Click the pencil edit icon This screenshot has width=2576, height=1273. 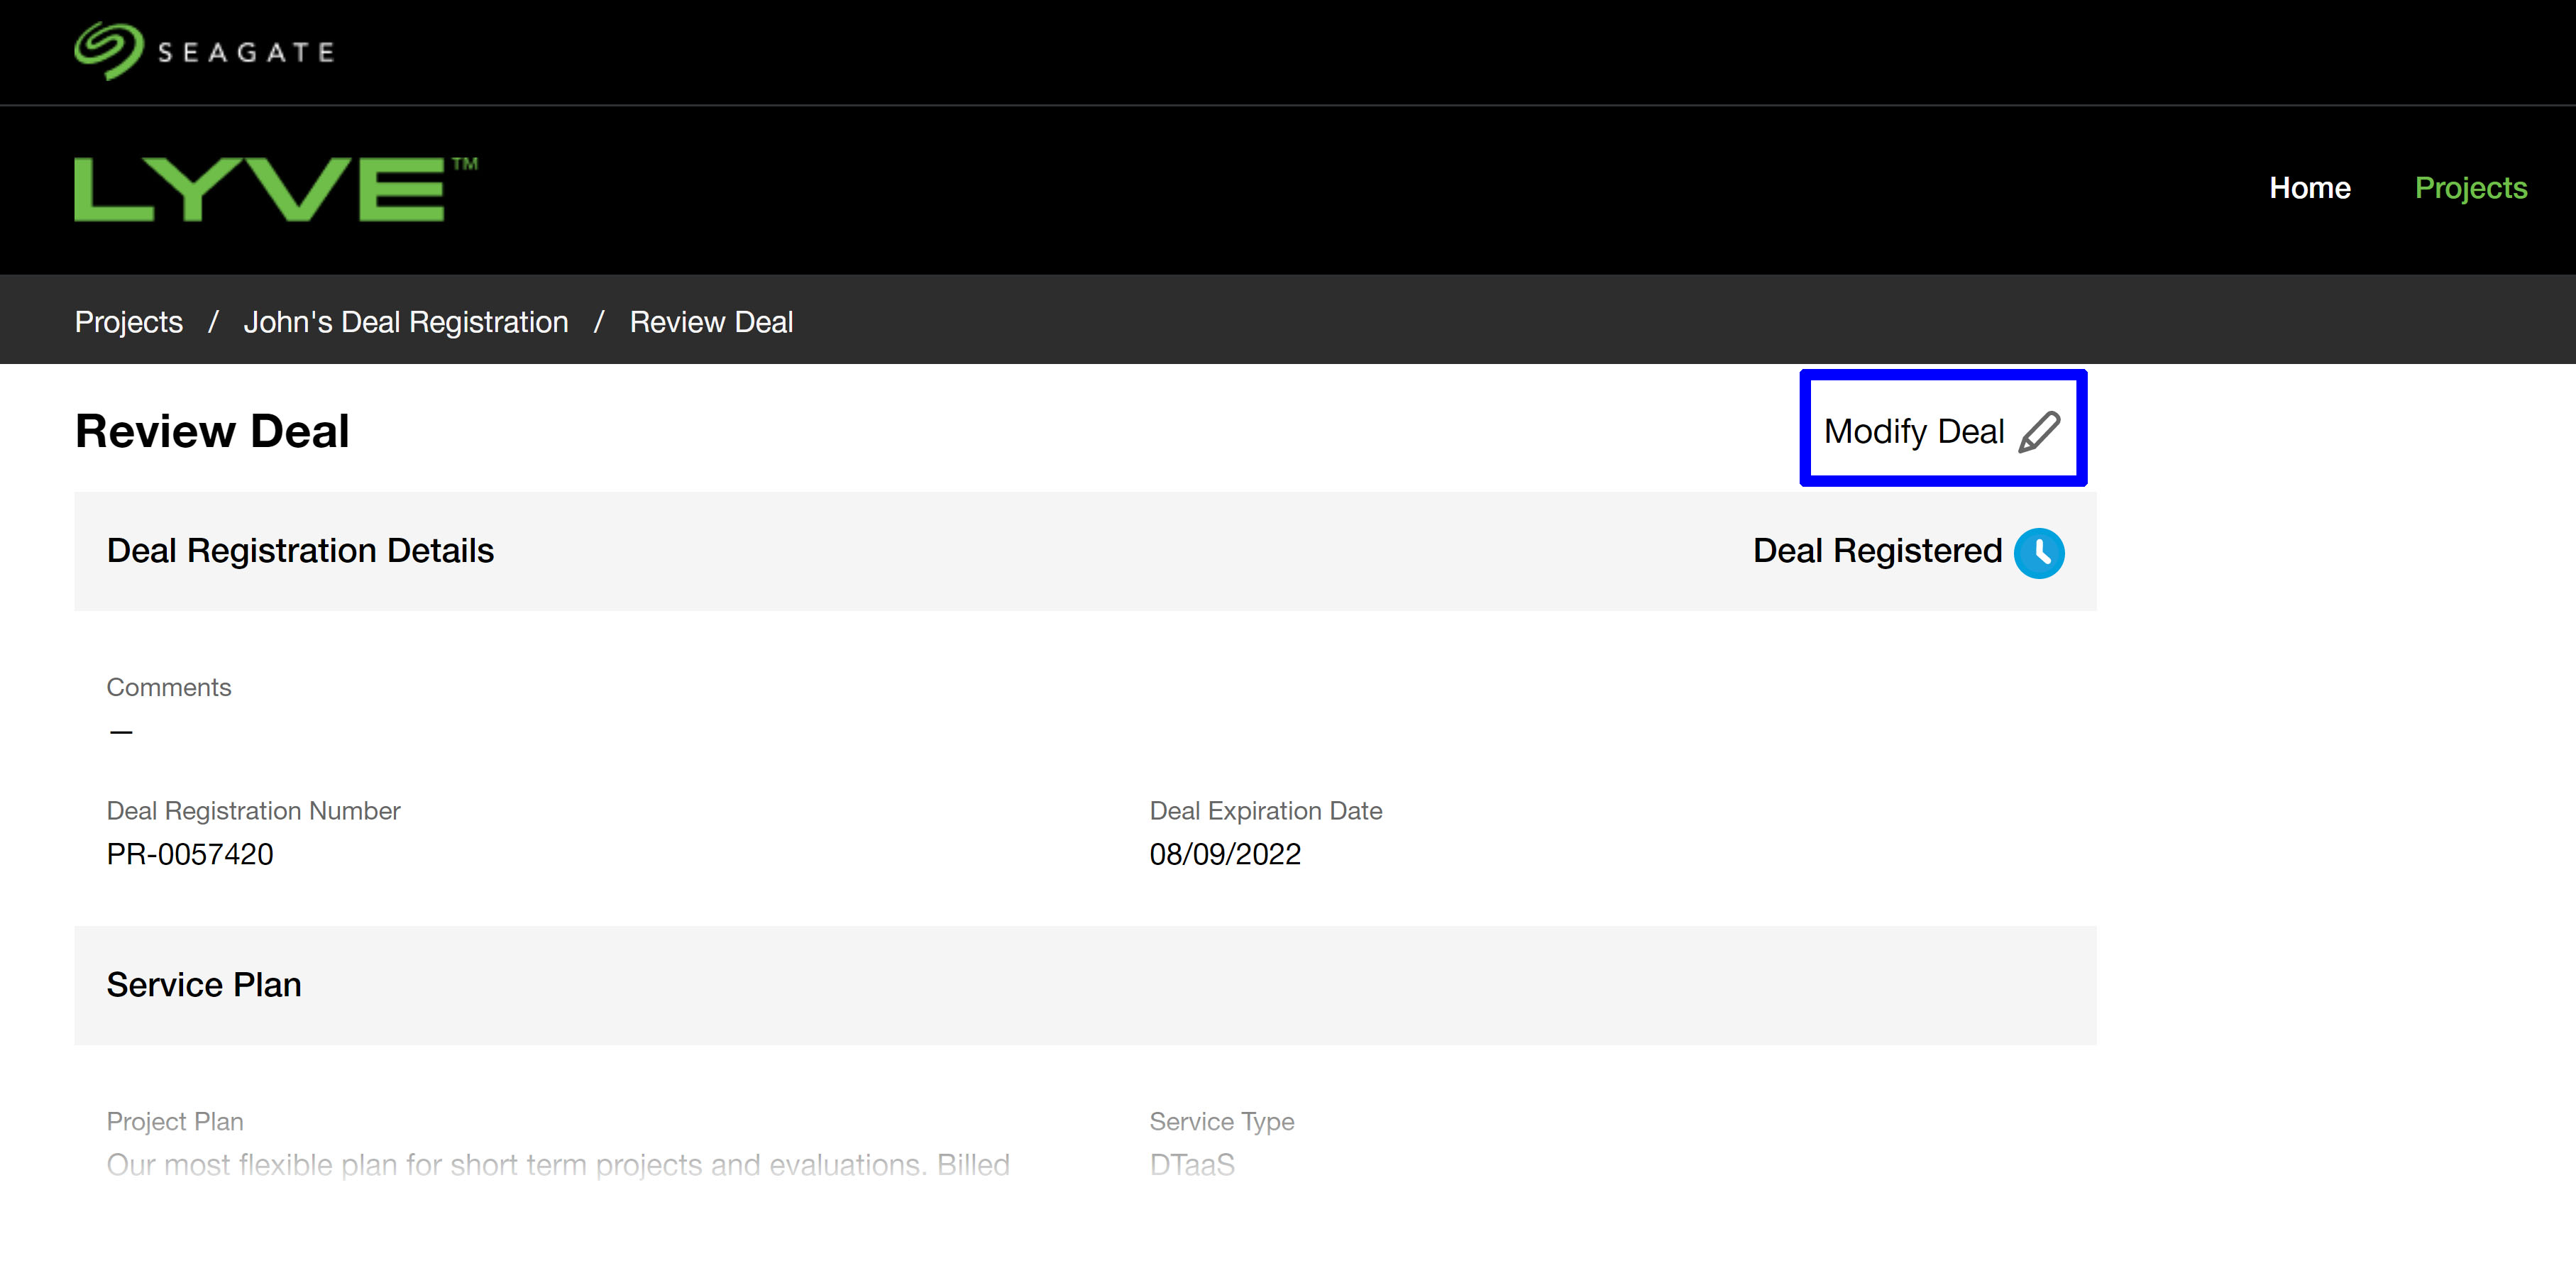pos(2039,432)
